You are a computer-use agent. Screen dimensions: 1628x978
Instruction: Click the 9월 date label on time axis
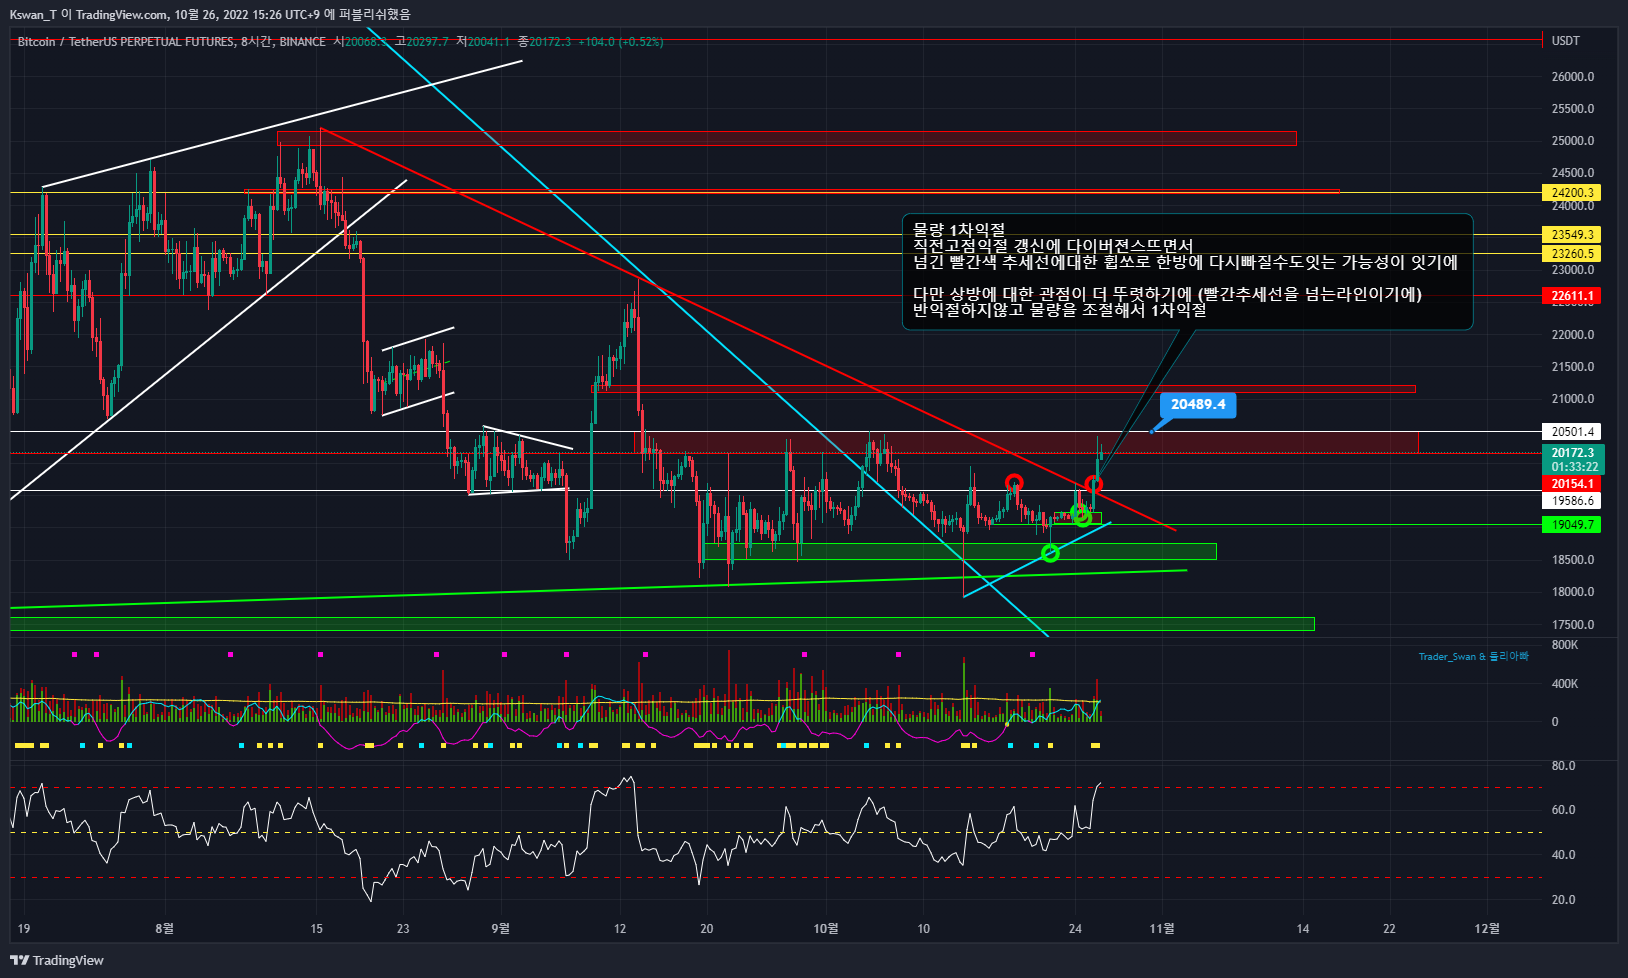point(501,929)
